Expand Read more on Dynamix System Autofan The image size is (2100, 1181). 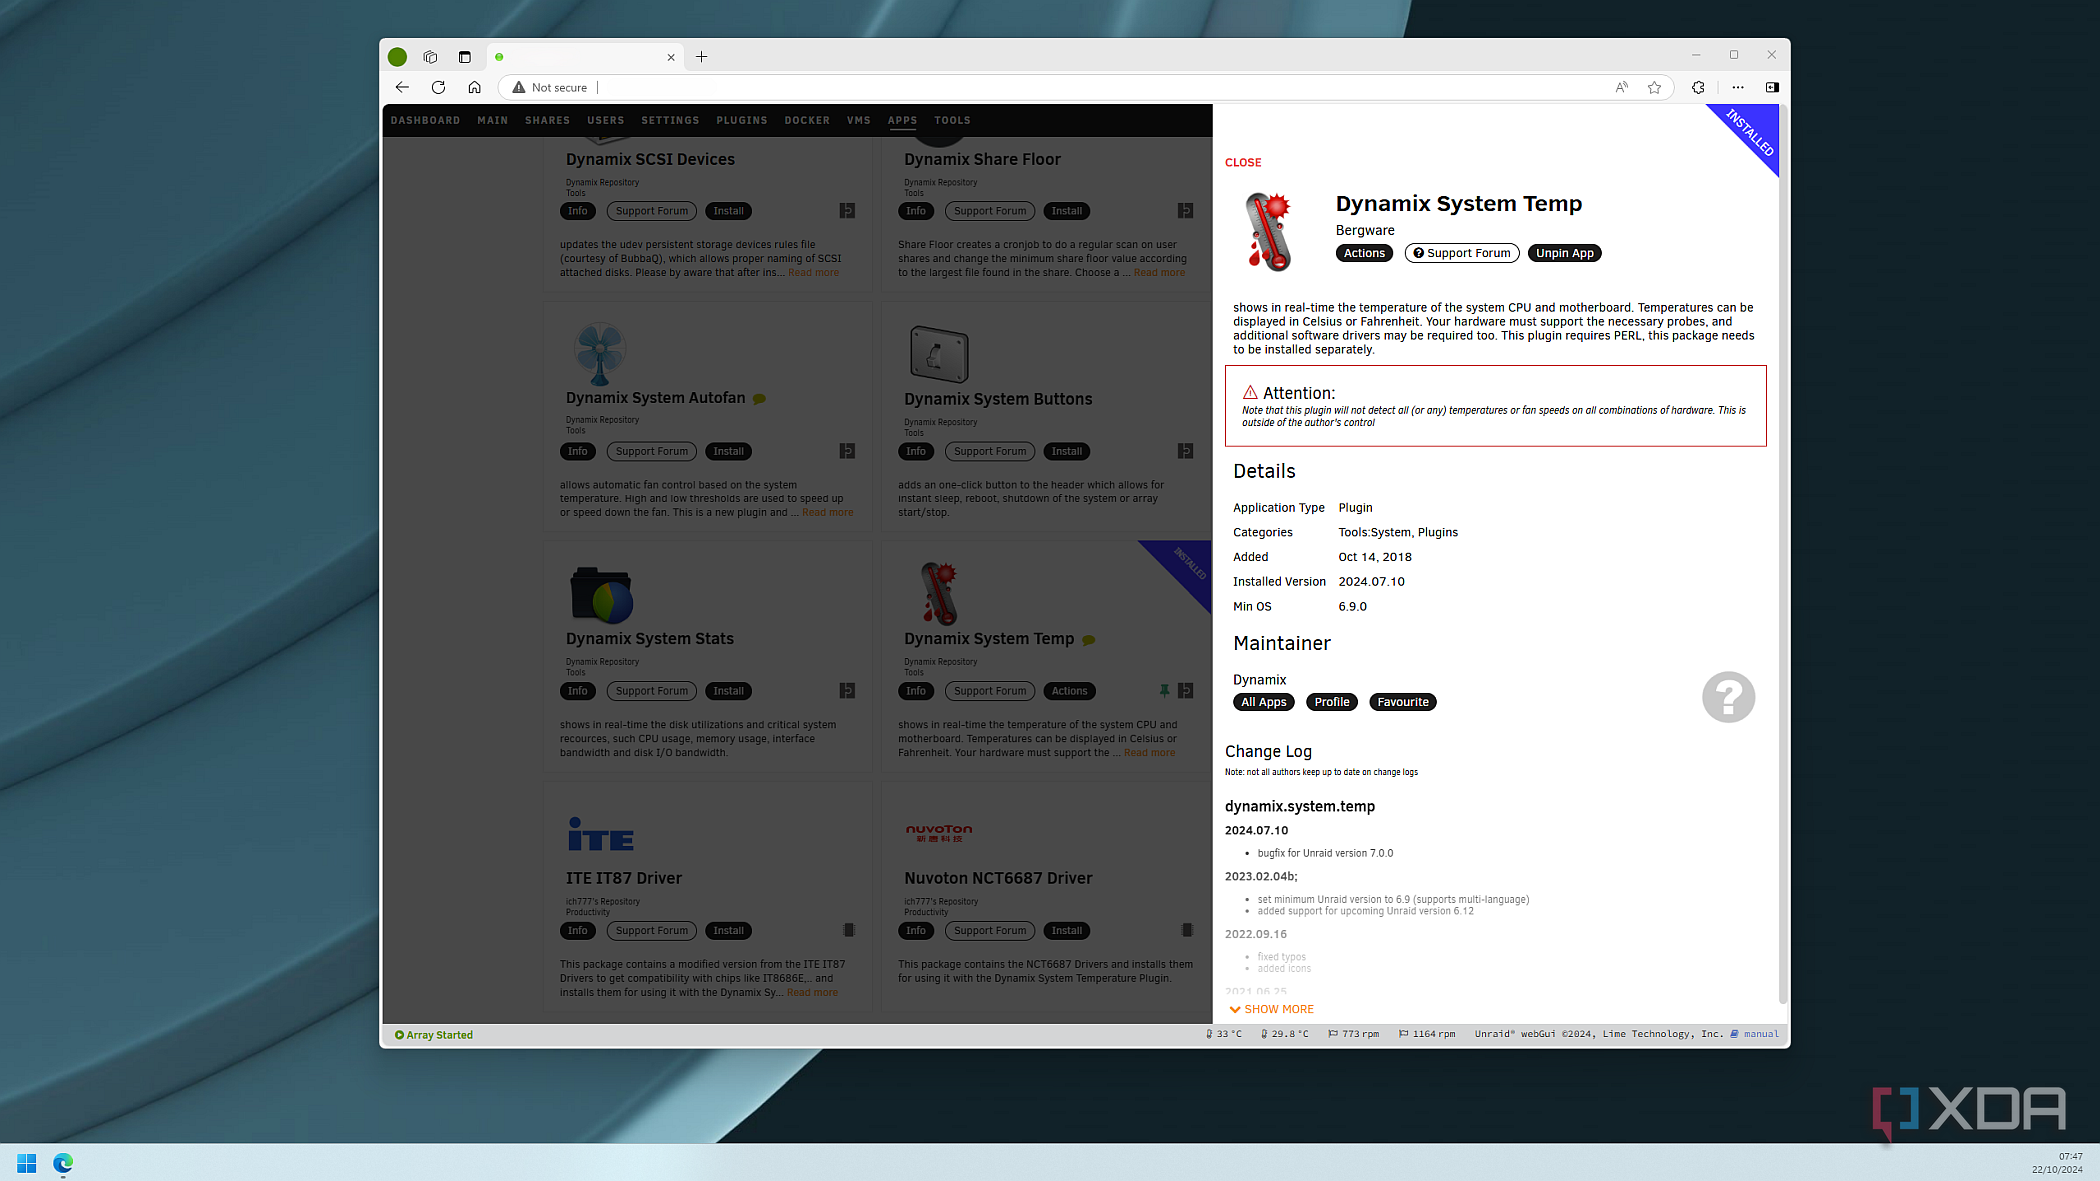pyautogui.click(x=827, y=513)
